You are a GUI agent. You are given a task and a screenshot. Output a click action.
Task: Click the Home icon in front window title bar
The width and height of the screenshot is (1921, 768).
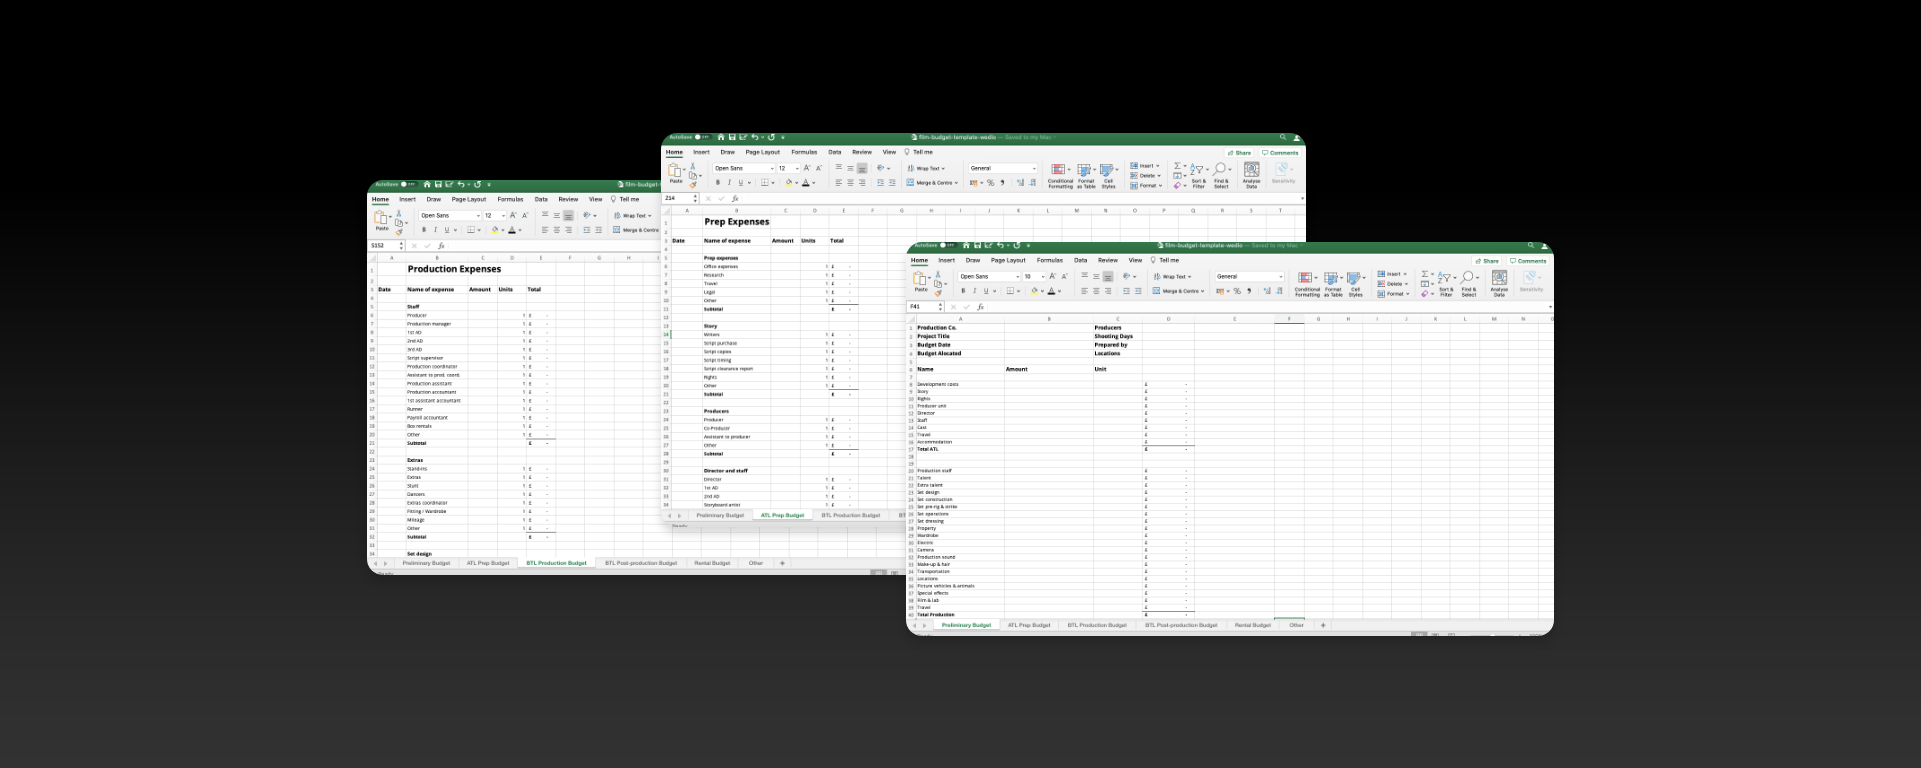pyautogui.click(x=966, y=245)
